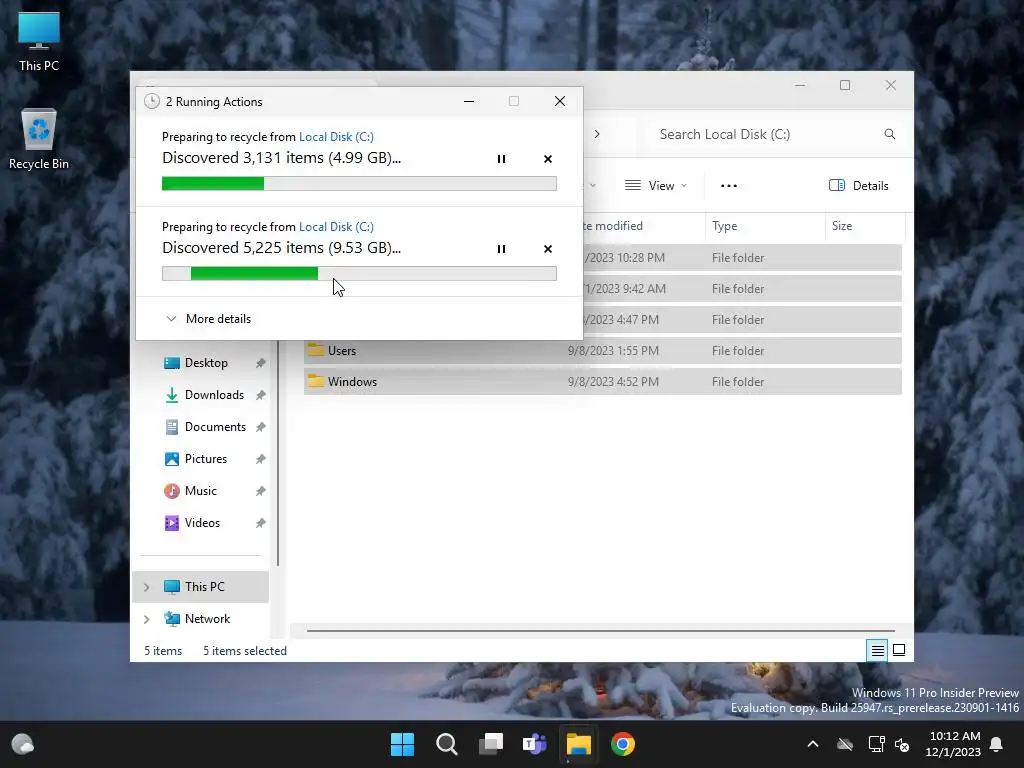The height and width of the screenshot is (768, 1024).
Task: Switch to large thumbnails view in status bar
Action: click(x=899, y=650)
